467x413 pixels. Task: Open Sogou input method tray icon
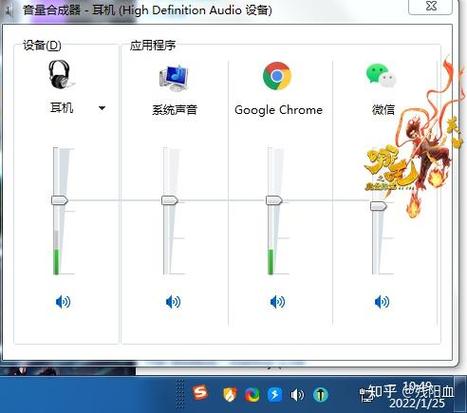click(200, 393)
